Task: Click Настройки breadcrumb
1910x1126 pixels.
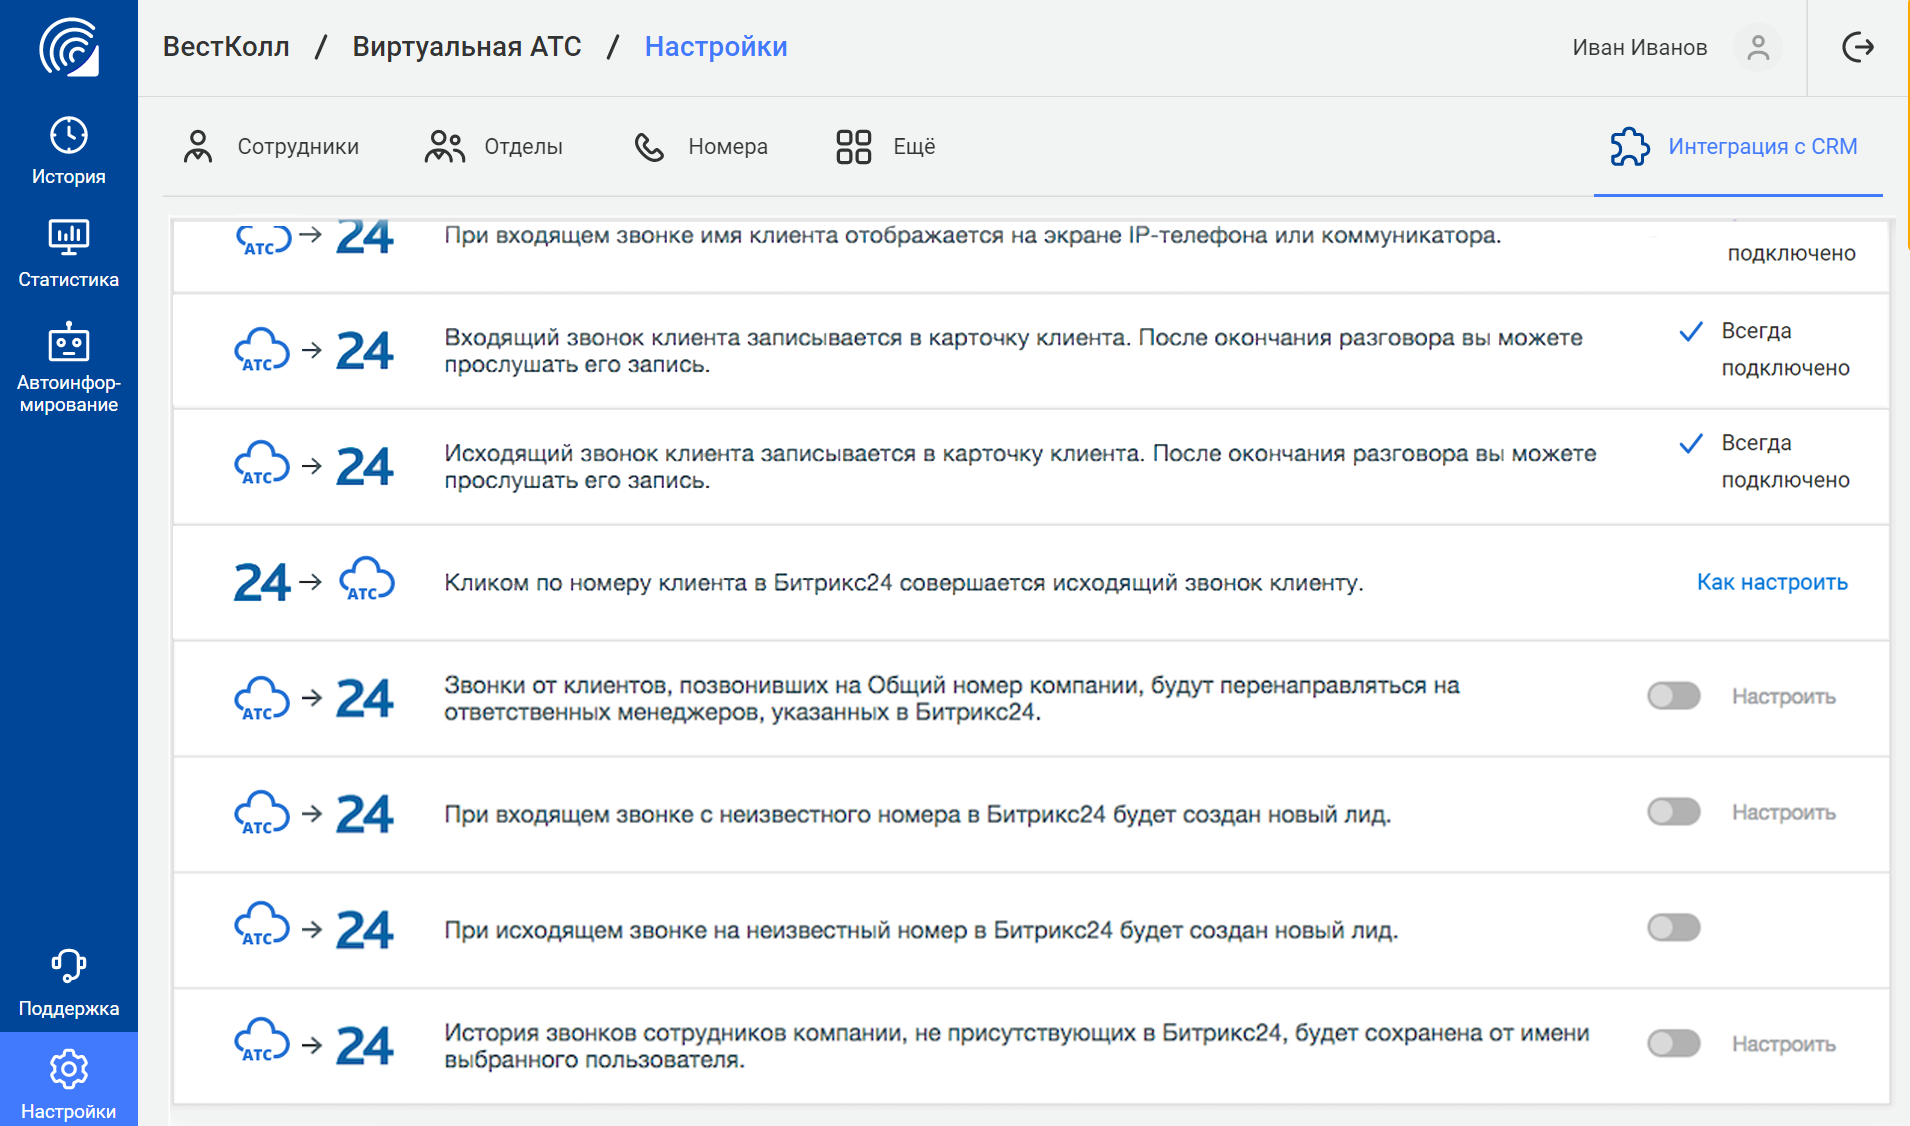Action: (x=716, y=47)
